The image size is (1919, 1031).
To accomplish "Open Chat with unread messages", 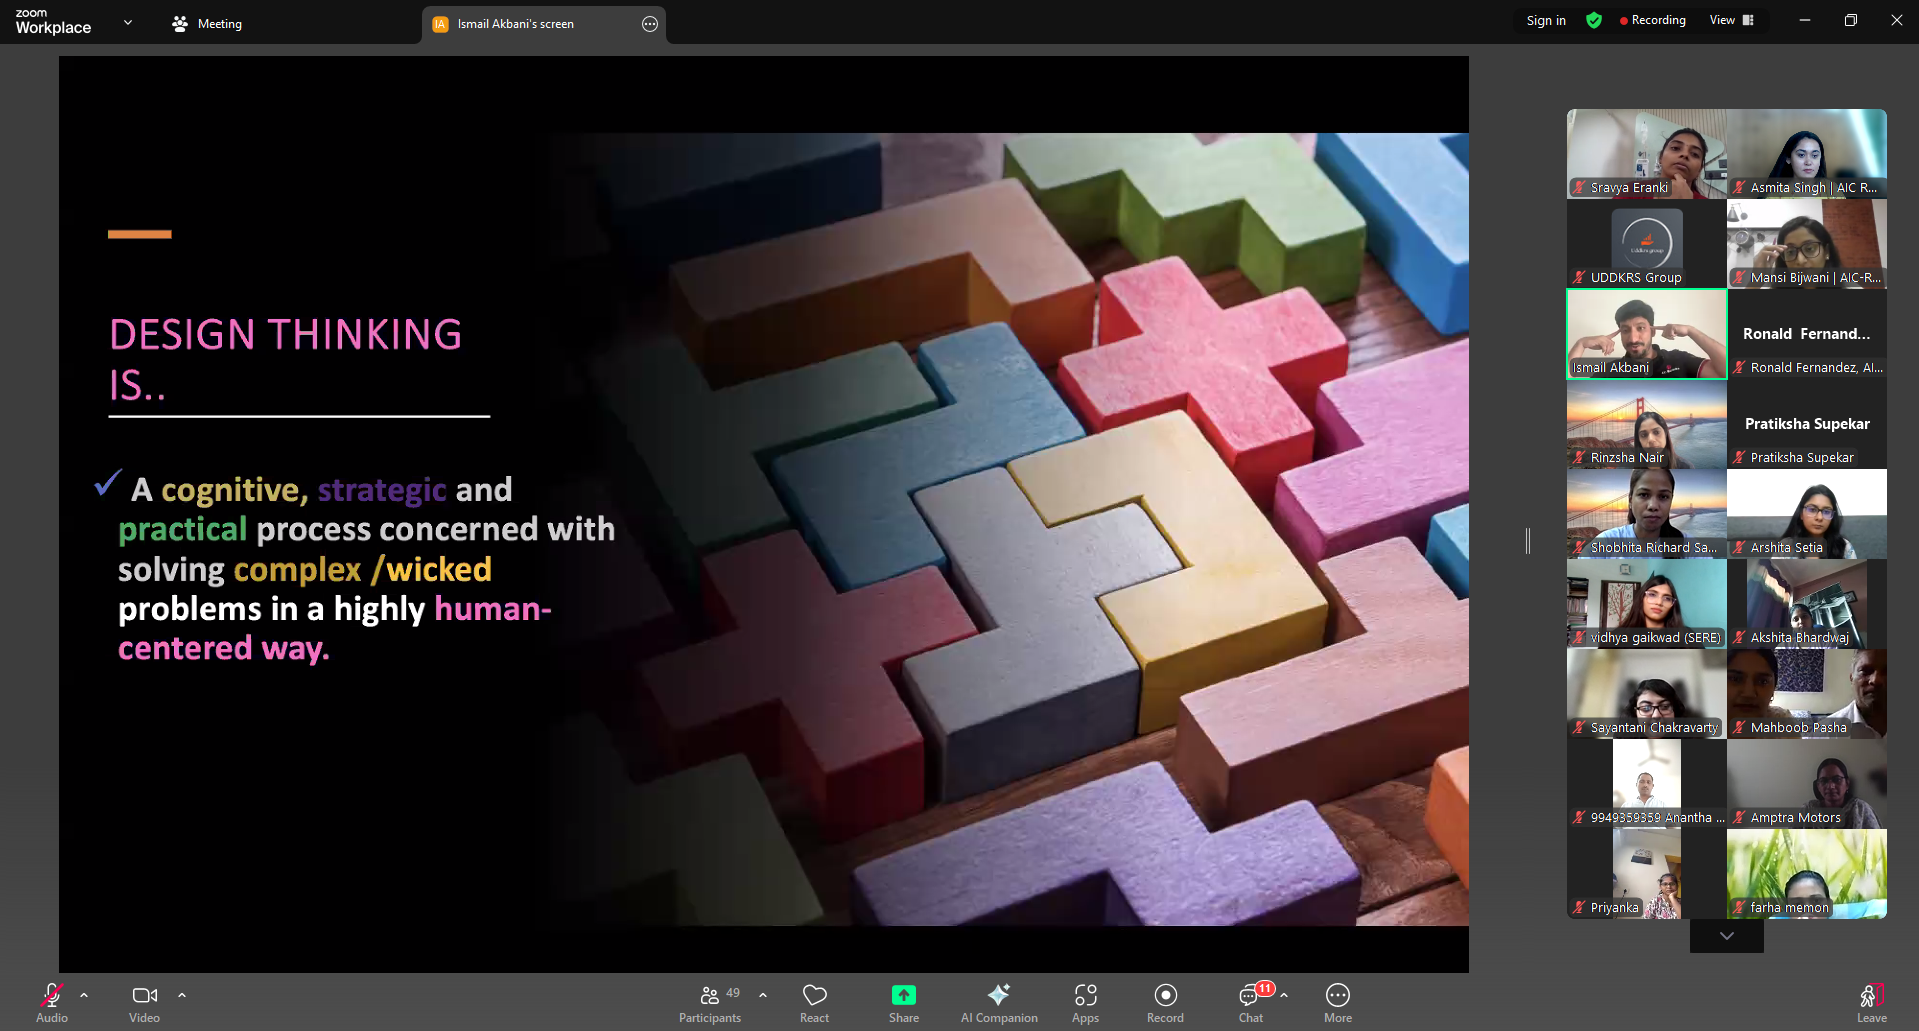I will 1250,1003.
